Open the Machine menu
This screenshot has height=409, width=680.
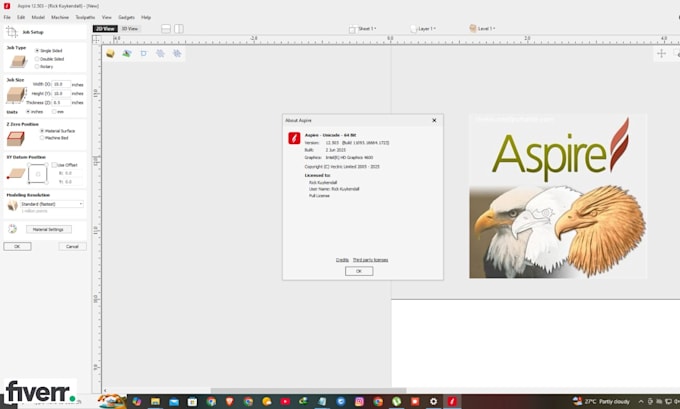[60, 17]
